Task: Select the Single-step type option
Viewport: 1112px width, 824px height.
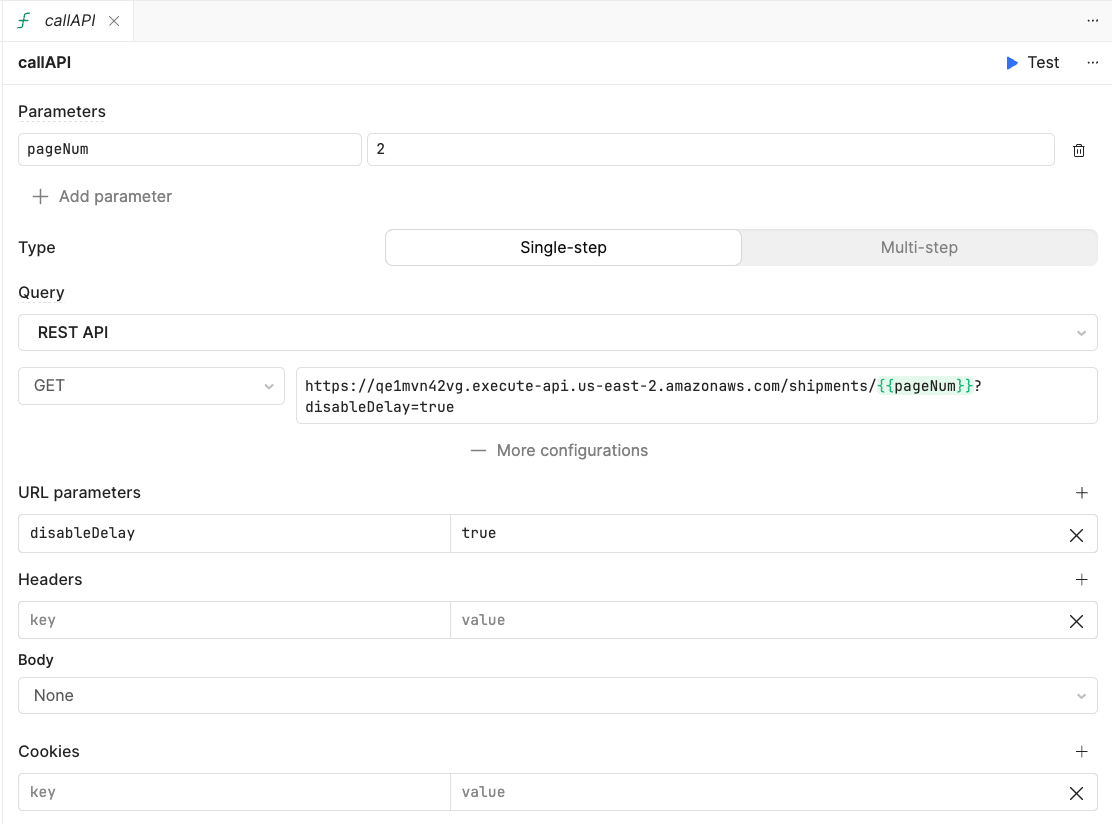Action: tap(563, 247)
